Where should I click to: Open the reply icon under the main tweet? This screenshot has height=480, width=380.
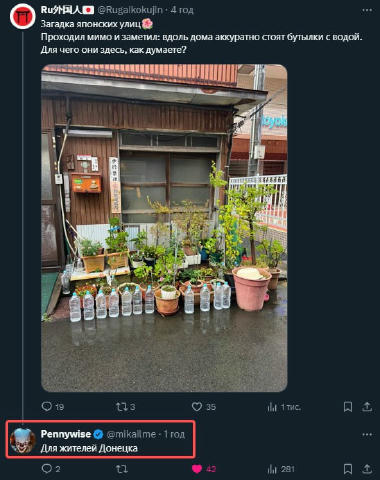click(47, 406)
